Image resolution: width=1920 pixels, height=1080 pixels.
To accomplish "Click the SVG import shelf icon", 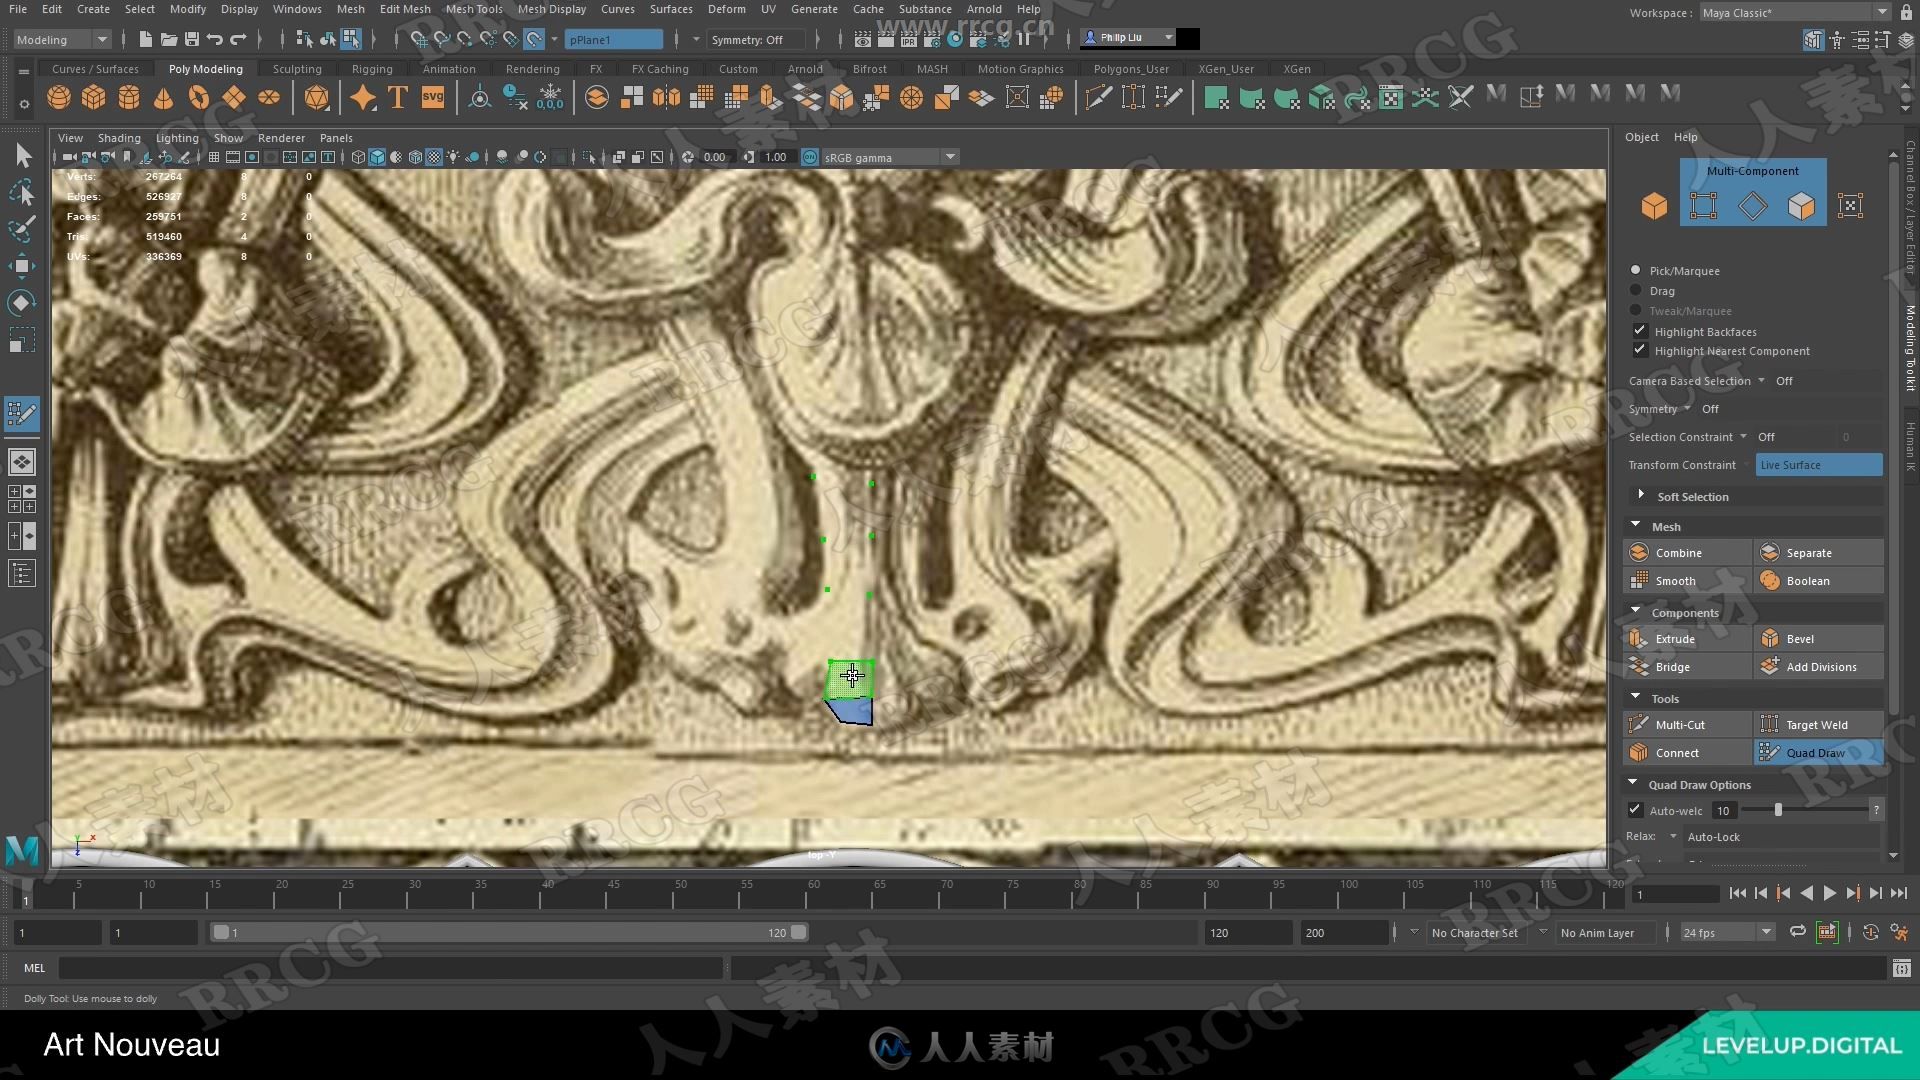I will click(433, 98).
